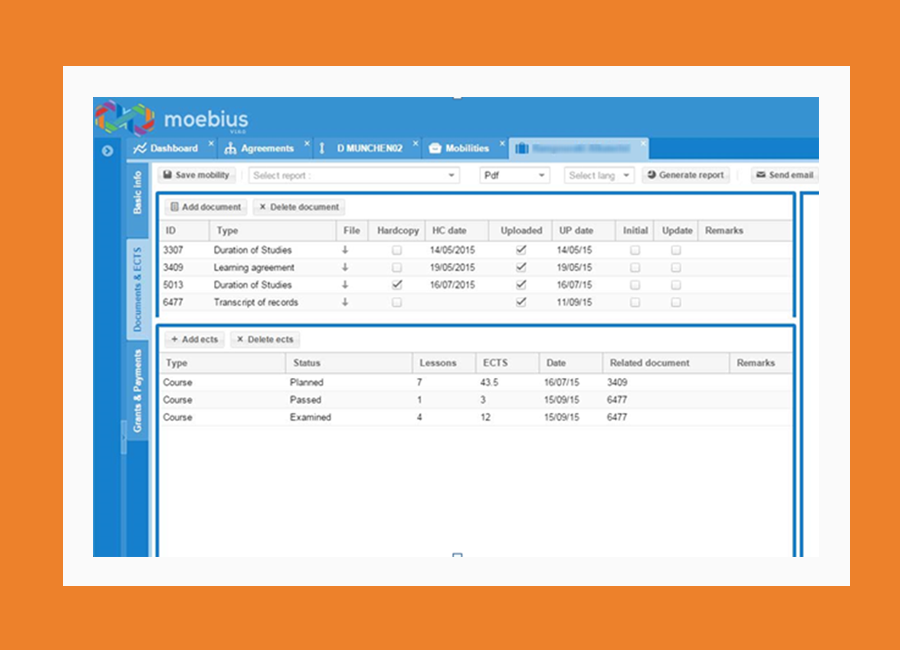
Task: Click Generate report button
Action: tap(685, 175)
